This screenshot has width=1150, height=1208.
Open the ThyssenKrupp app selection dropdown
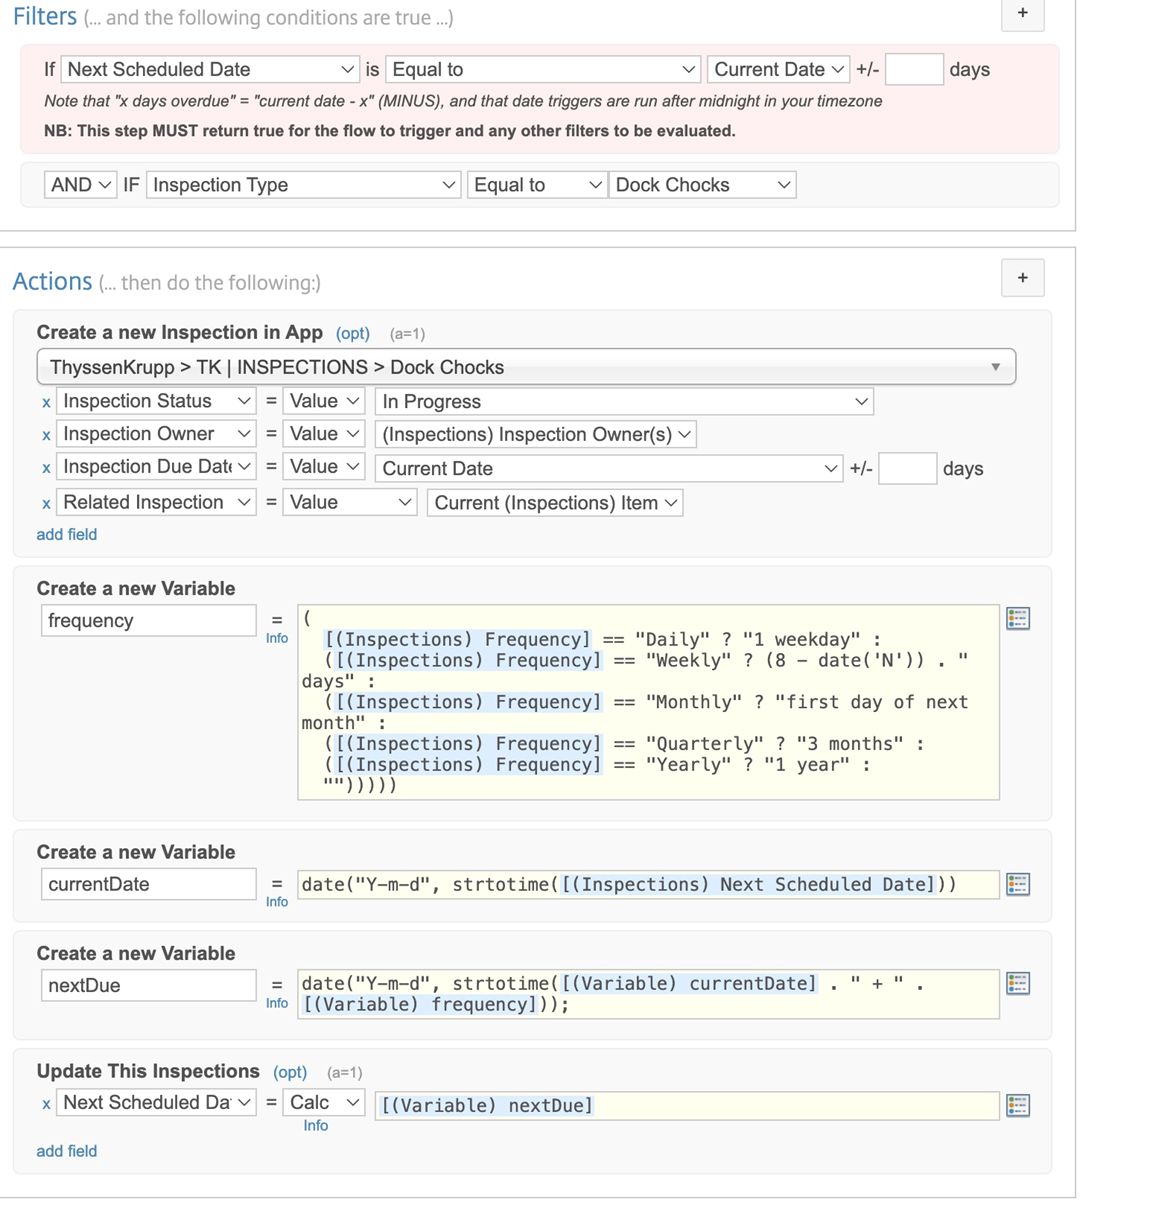coord(526,367)
